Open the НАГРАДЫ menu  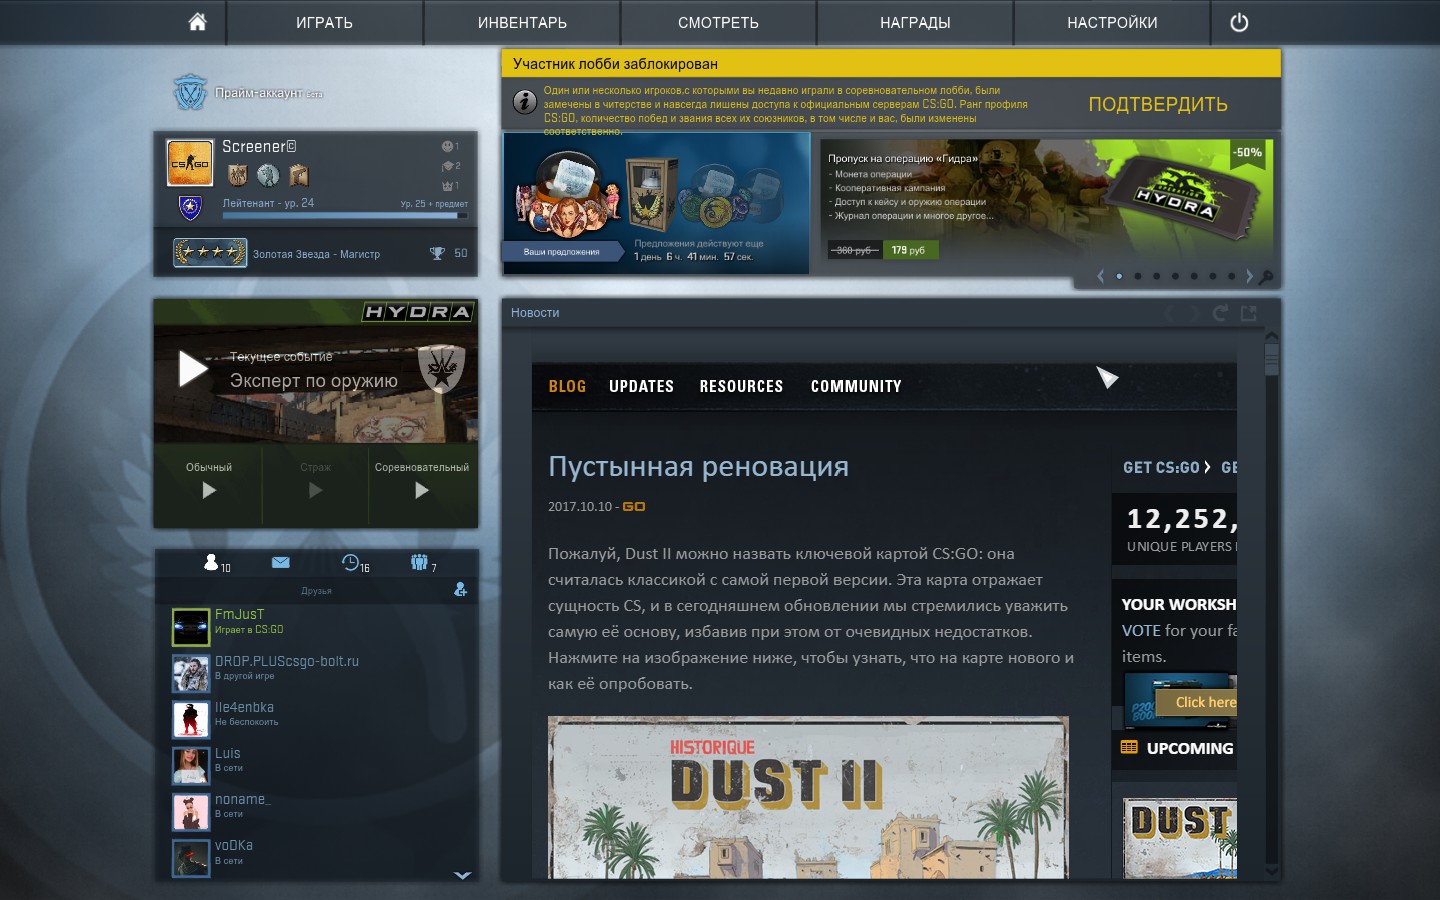pos(915,22)
